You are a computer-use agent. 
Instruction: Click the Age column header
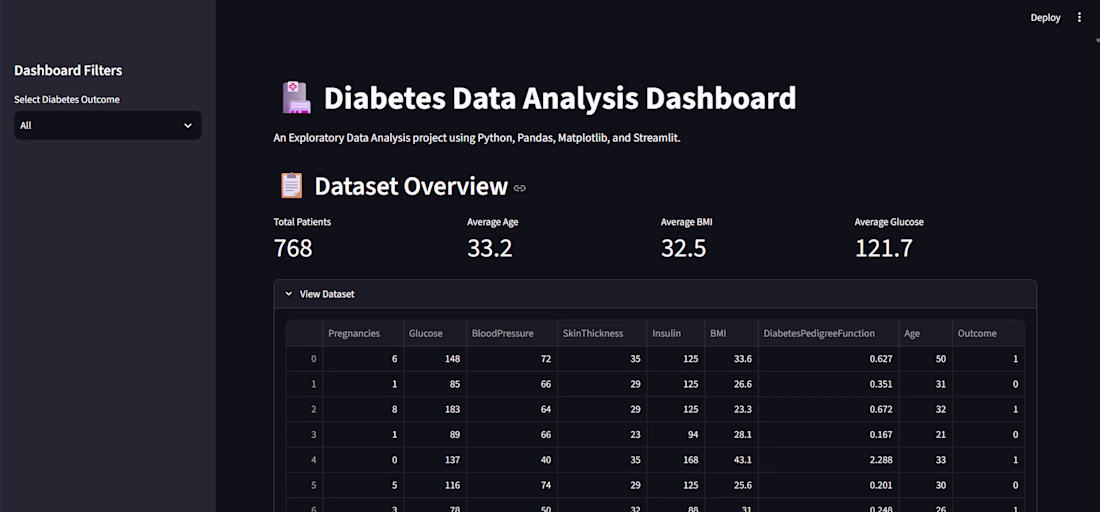coord(925,333)
